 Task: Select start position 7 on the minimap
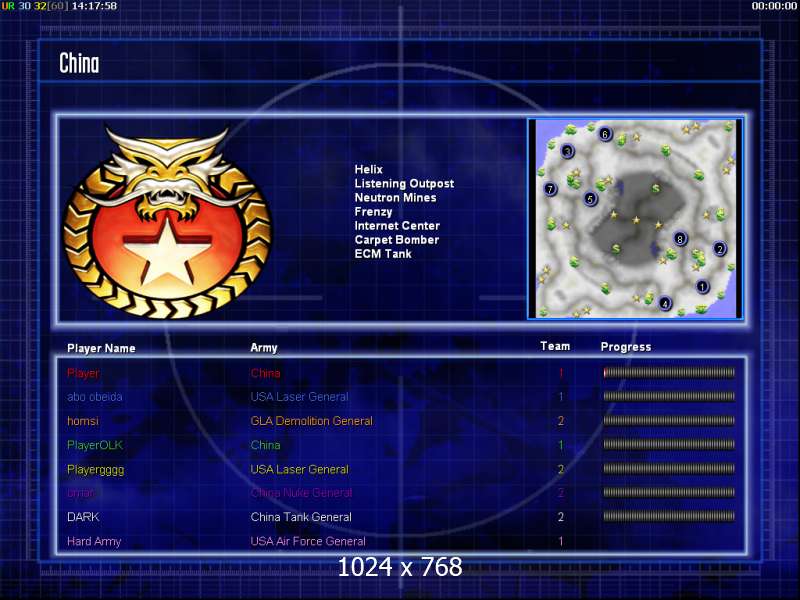click(x=550, y=189)
